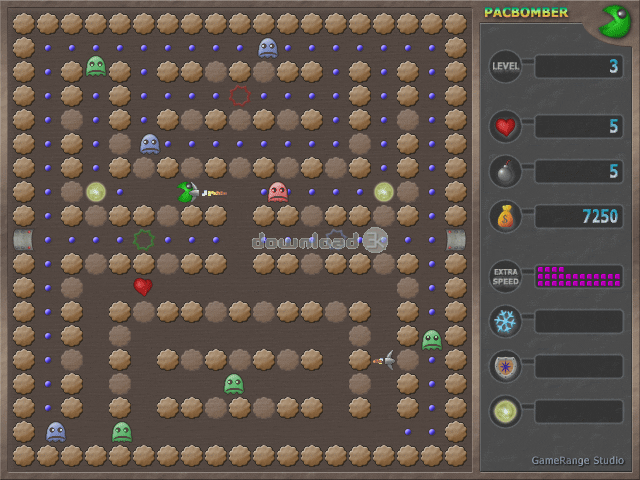Screen dimensions: 640x480
Task: Click the right metal tunnel gate
Action: tap(456, 240)
